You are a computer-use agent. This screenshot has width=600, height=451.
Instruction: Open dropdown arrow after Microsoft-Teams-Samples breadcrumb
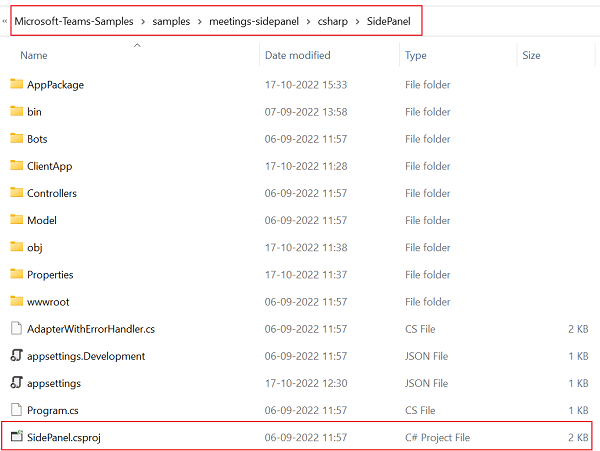[143, 22]
